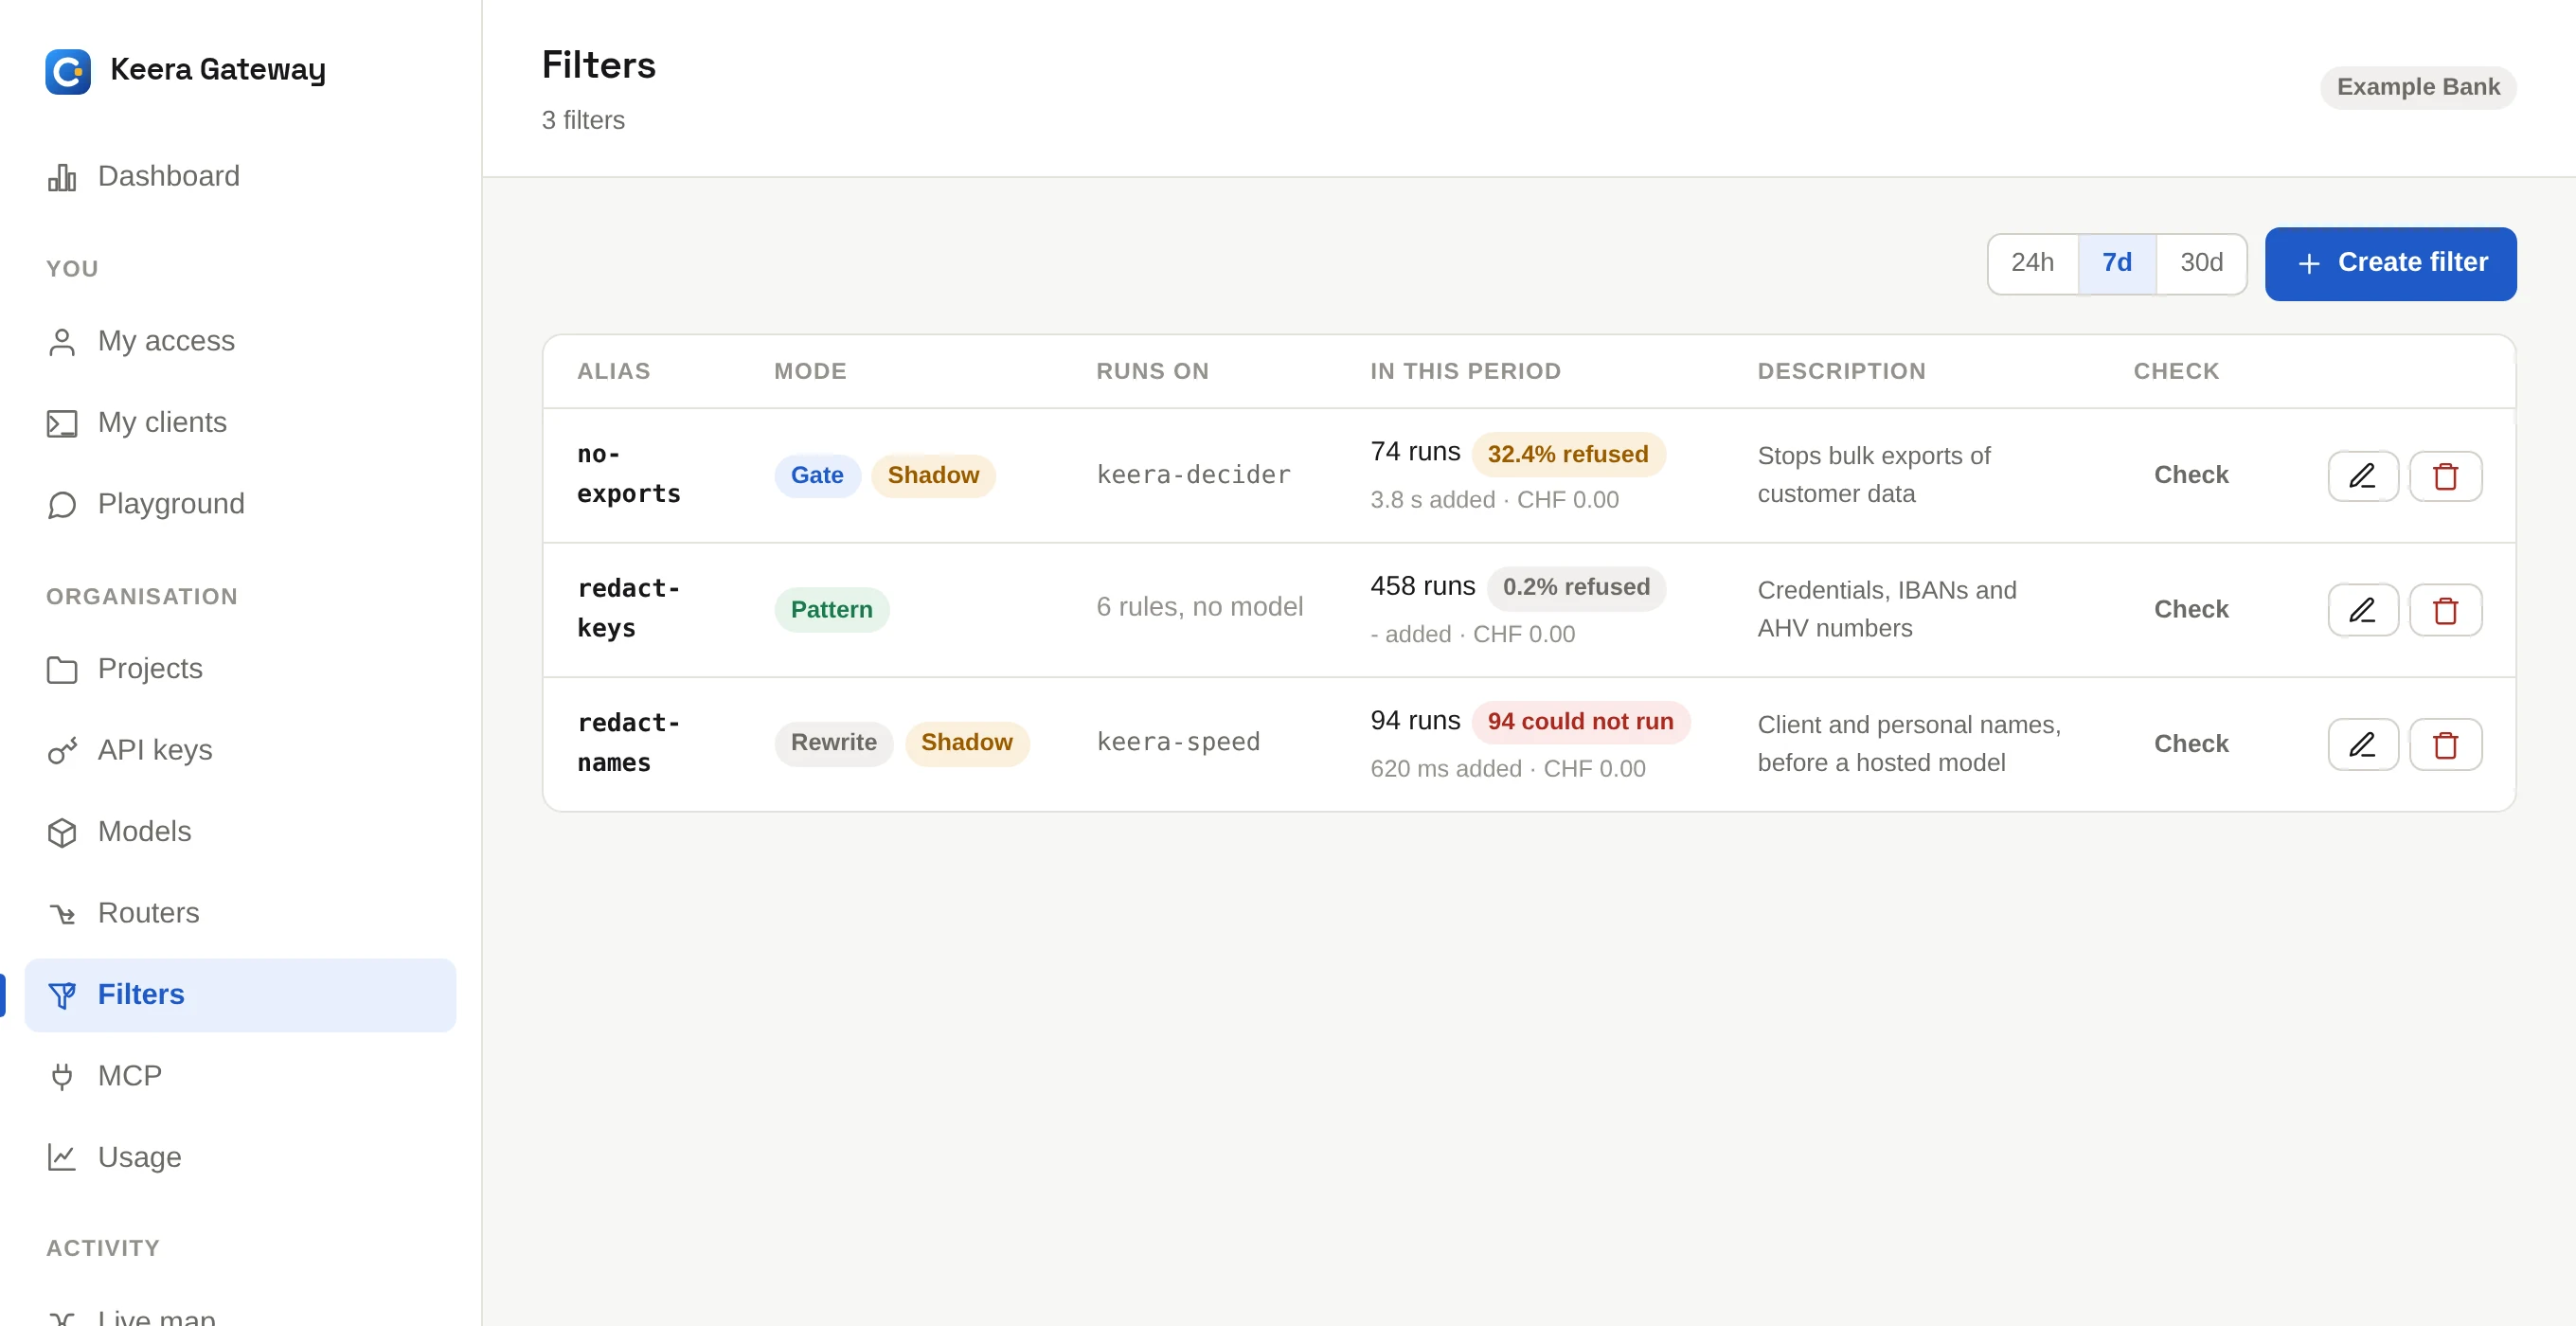Click the Models cube icon
The image size is (2576, 1326).
[x=62, y=832]
